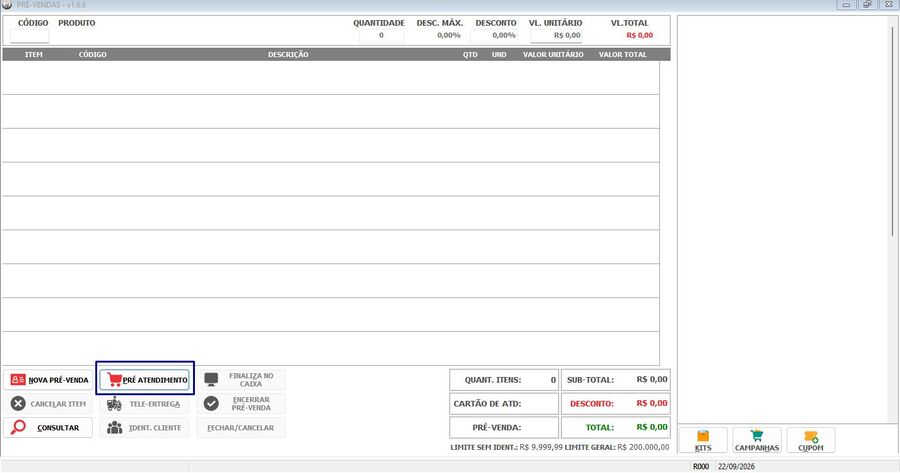900x473 pixels.
Task: Click the VL. Unitário value field
Action: click(556, 36)
